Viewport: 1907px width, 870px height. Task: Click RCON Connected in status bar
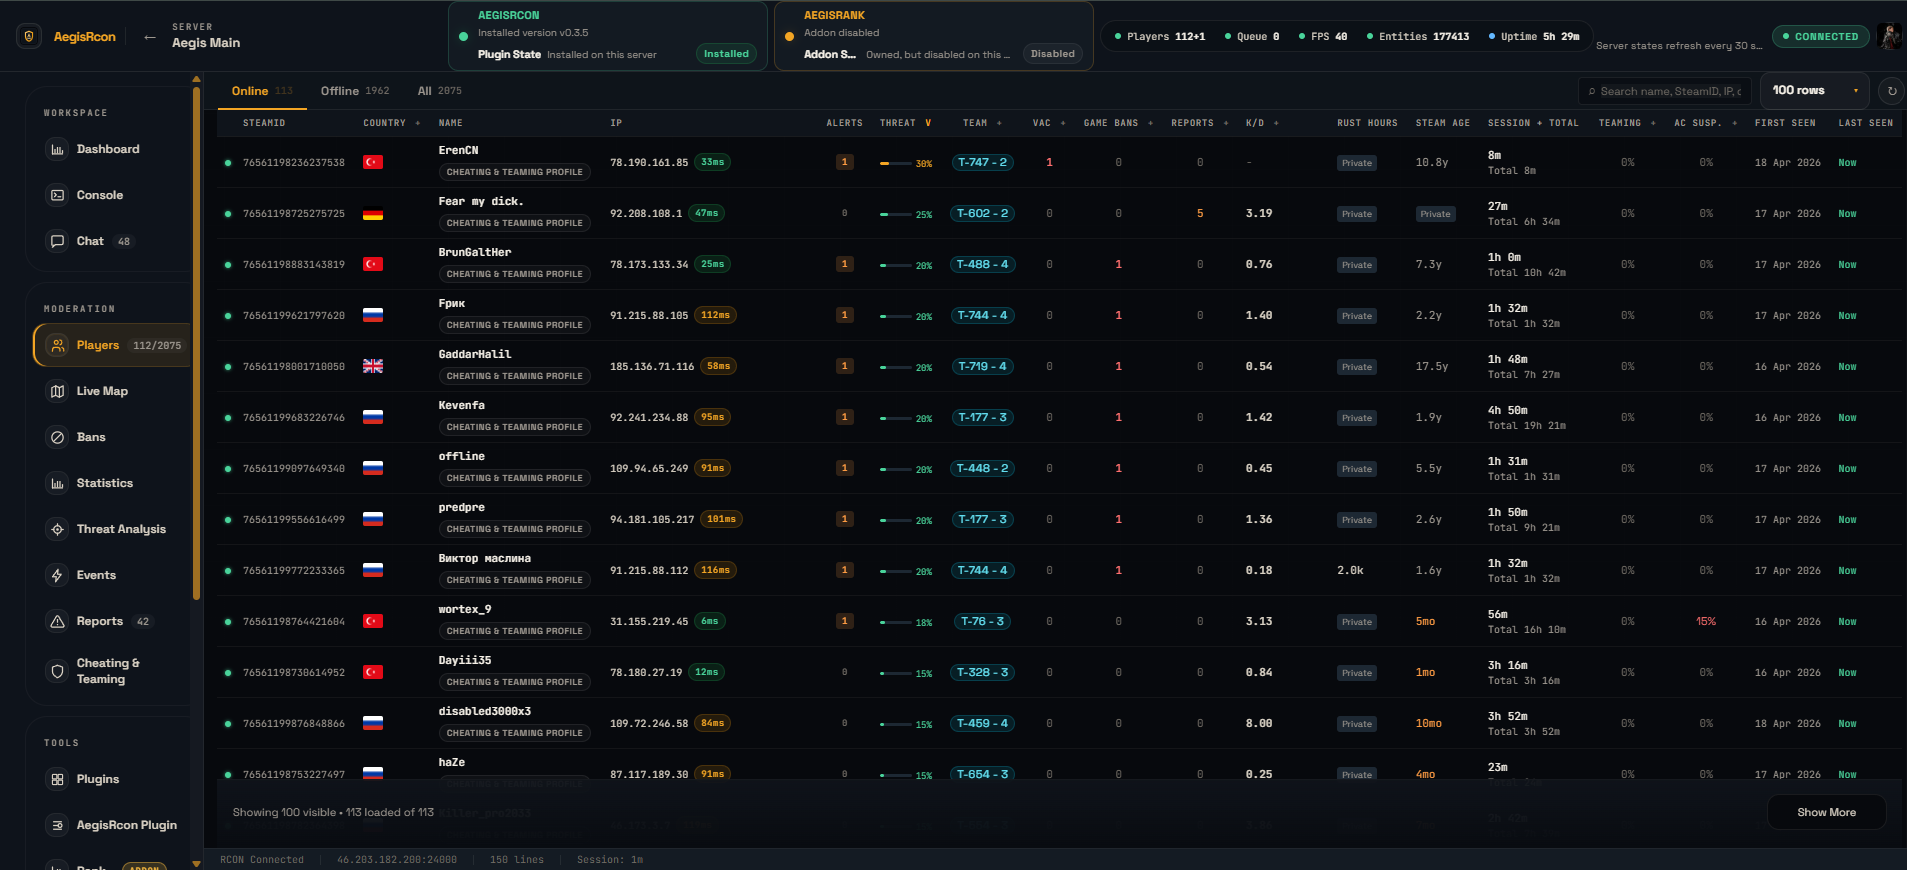coord(262,859)
